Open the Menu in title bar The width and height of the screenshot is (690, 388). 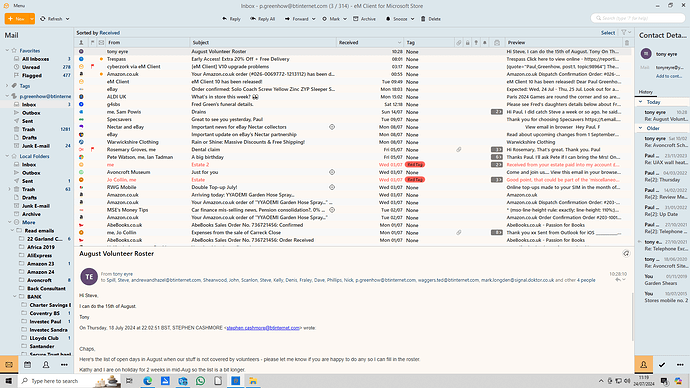point(15,6)
